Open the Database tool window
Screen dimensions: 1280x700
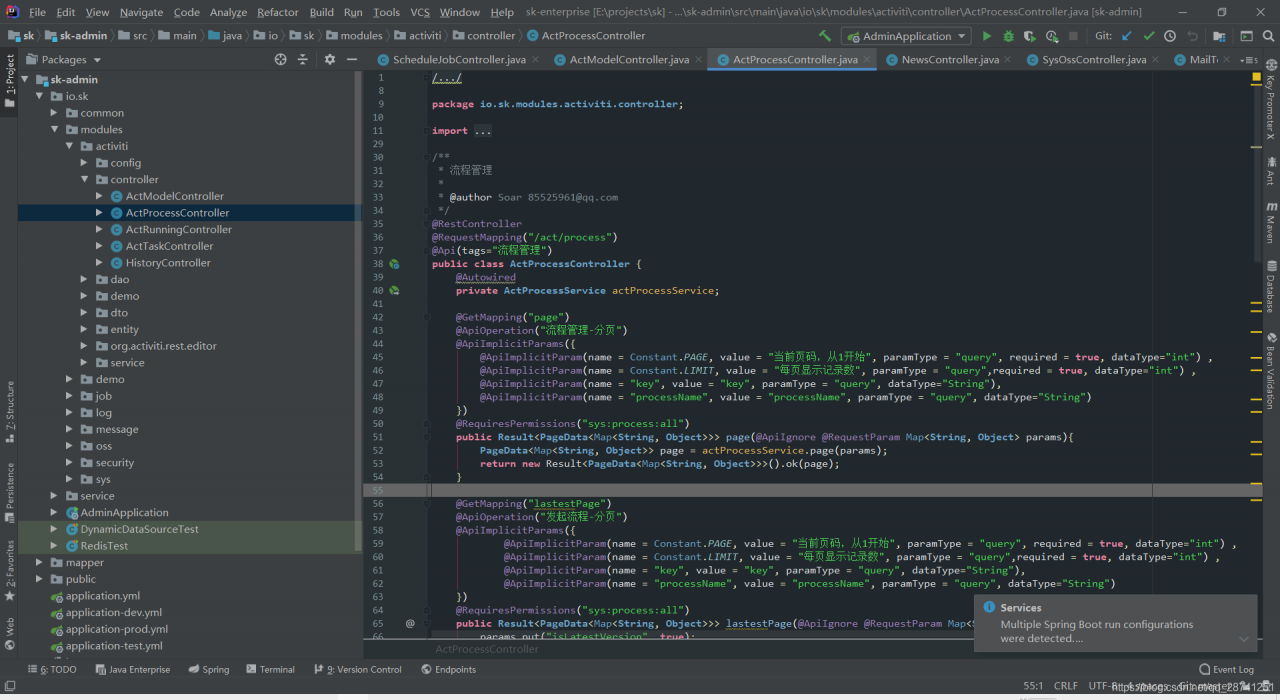click(x=1271, y=287)
